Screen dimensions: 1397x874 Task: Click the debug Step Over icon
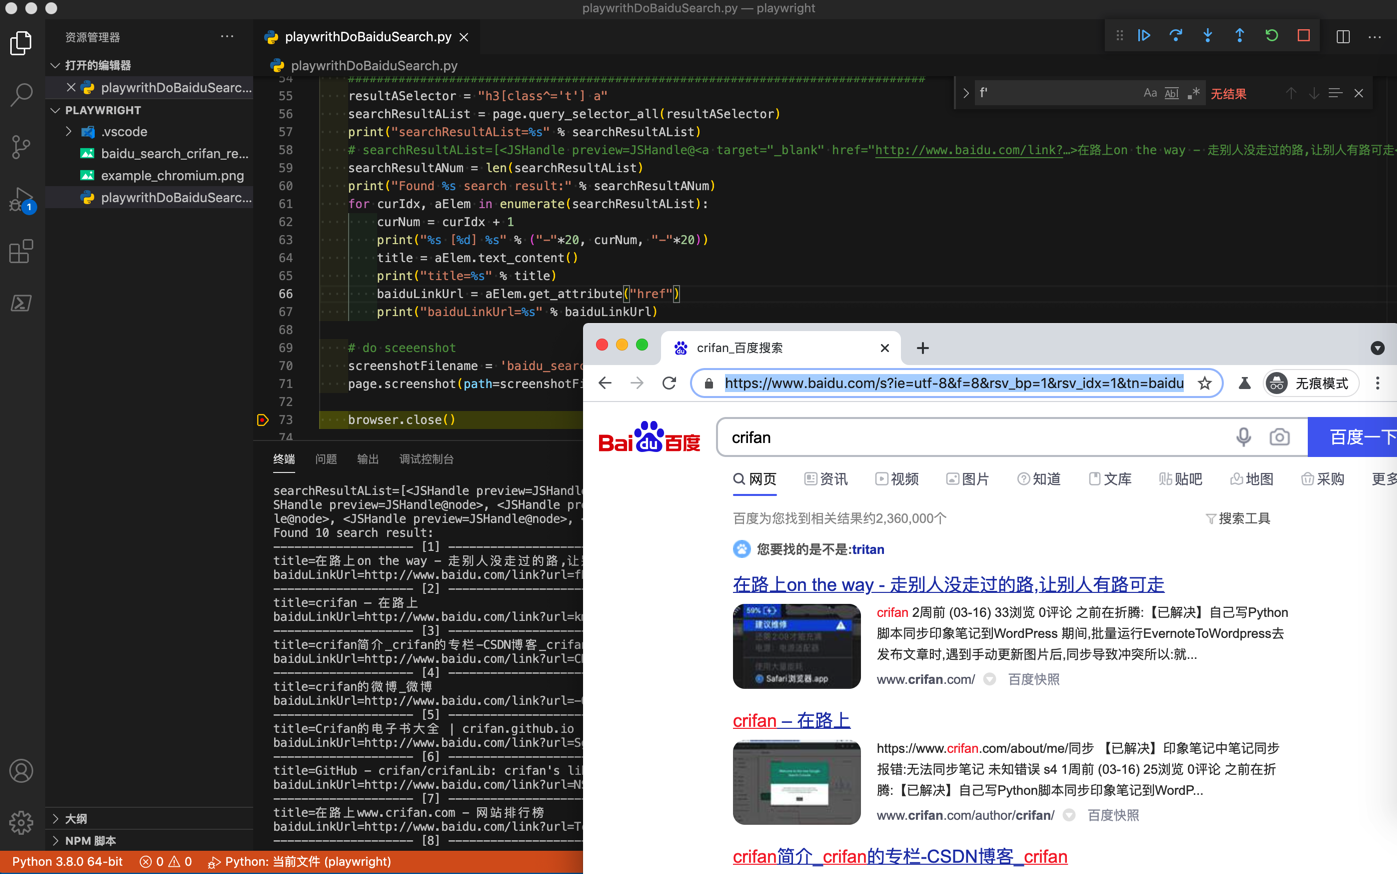[1176, 36]
